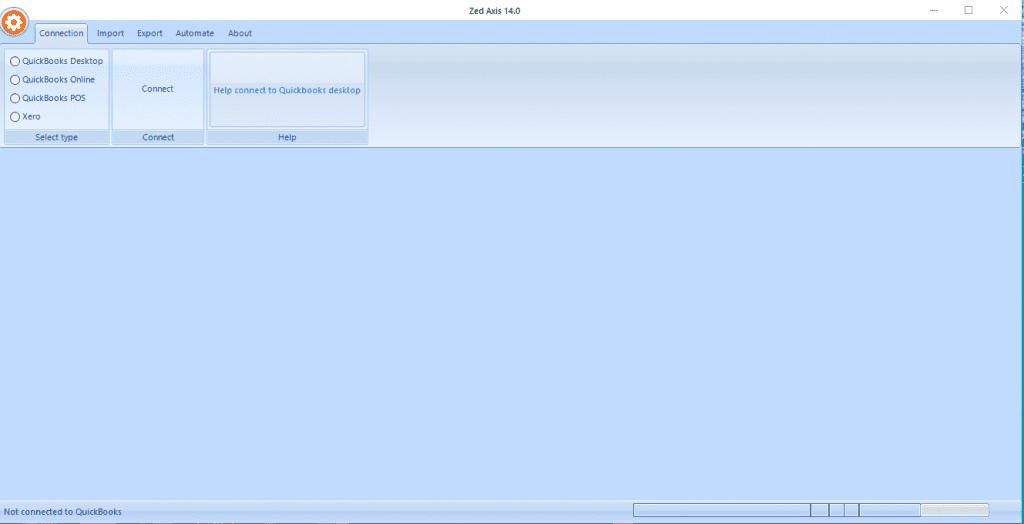This screenshot has height=524, width=1024.
Task: Go to the Automate tab
Action: click(x=195, y=33)
